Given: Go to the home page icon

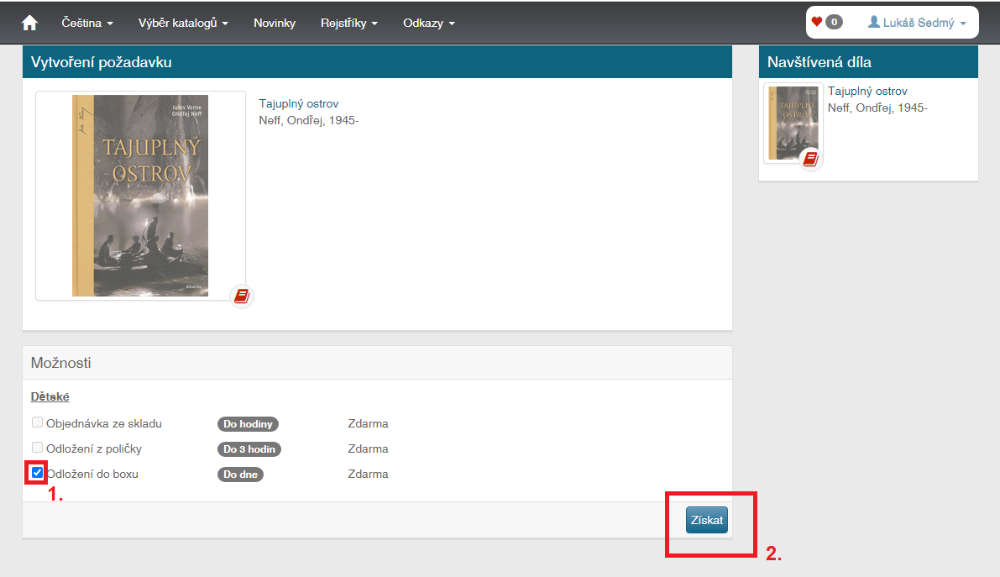Looking at the screenshot, I should click(29, 22).
